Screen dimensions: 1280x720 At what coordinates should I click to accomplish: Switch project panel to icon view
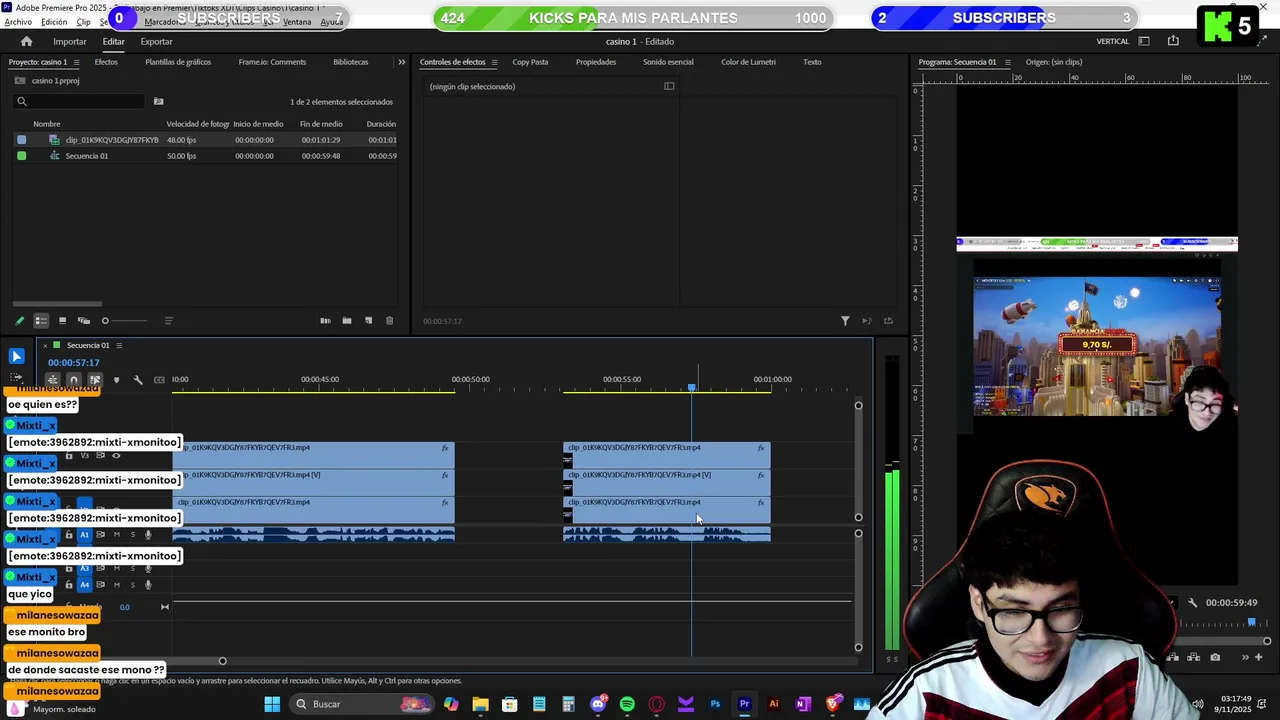62,321
